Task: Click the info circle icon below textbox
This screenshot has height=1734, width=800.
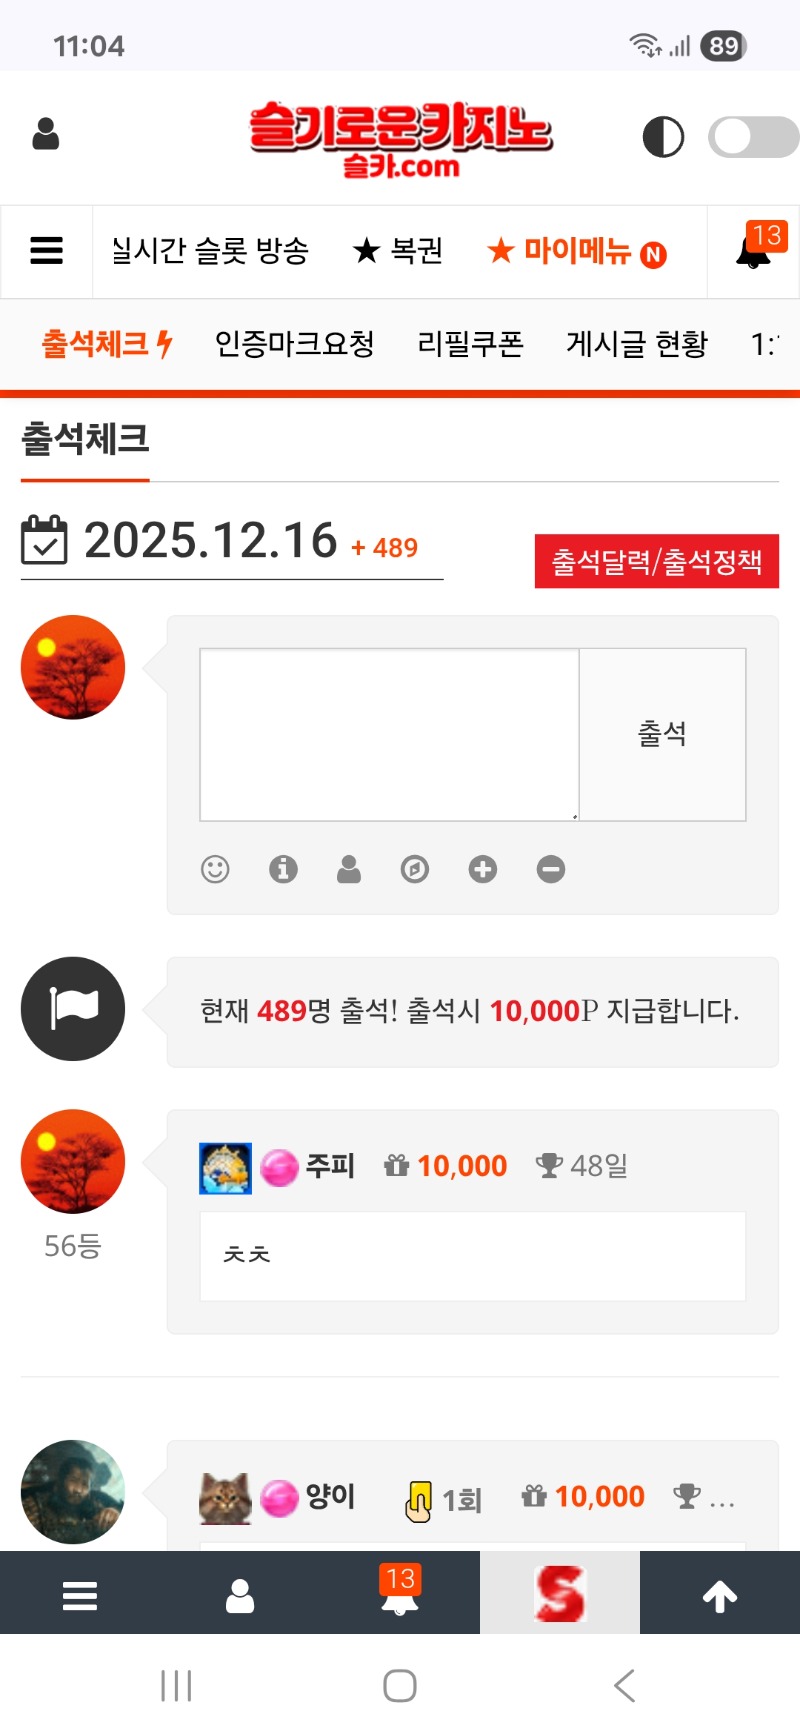Action: [283, 869]
